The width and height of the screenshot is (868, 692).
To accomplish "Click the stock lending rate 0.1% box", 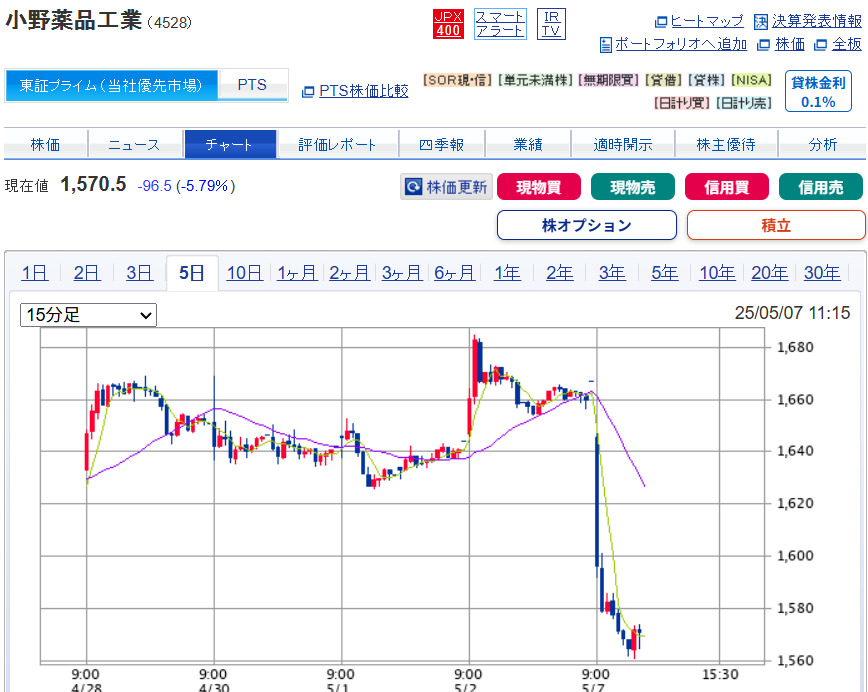I will 818,92.
